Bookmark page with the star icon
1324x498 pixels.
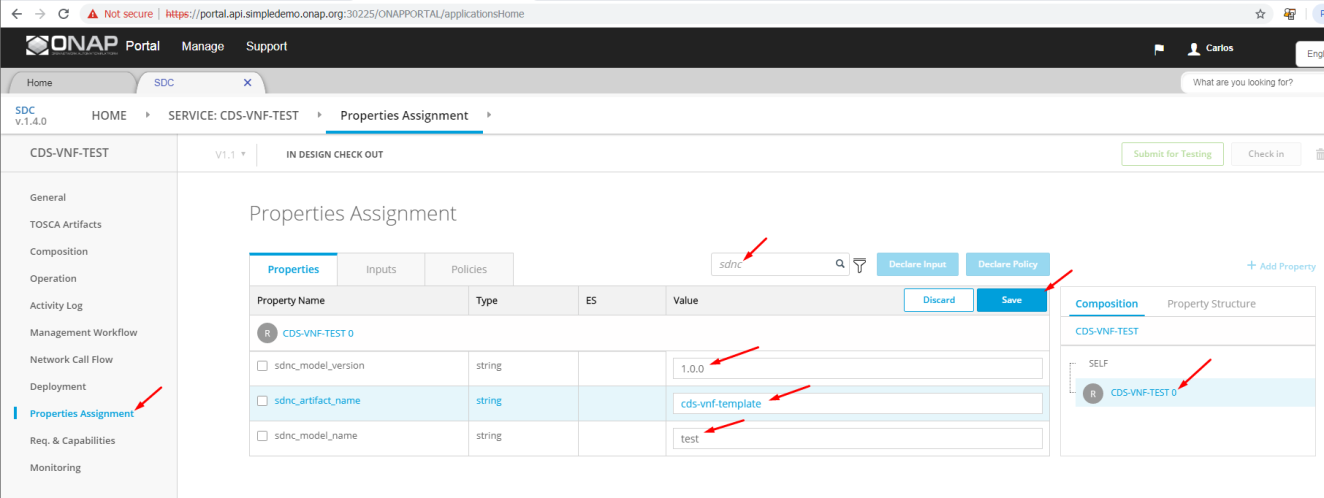click(x=1261, y=14)
